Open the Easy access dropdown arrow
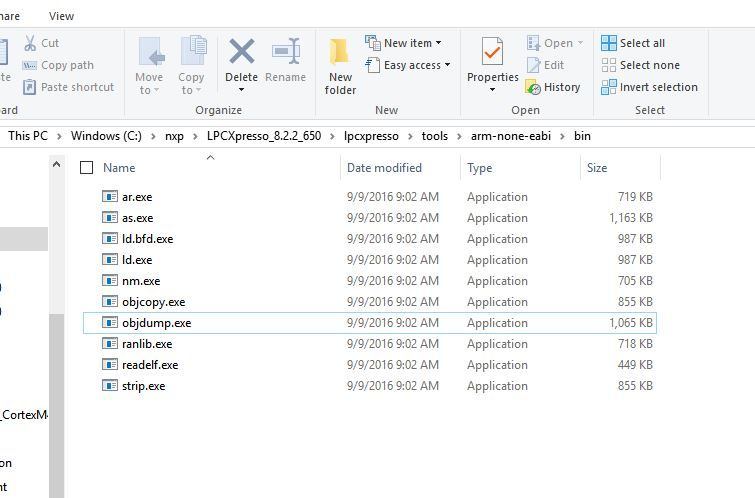 [447, 65]
